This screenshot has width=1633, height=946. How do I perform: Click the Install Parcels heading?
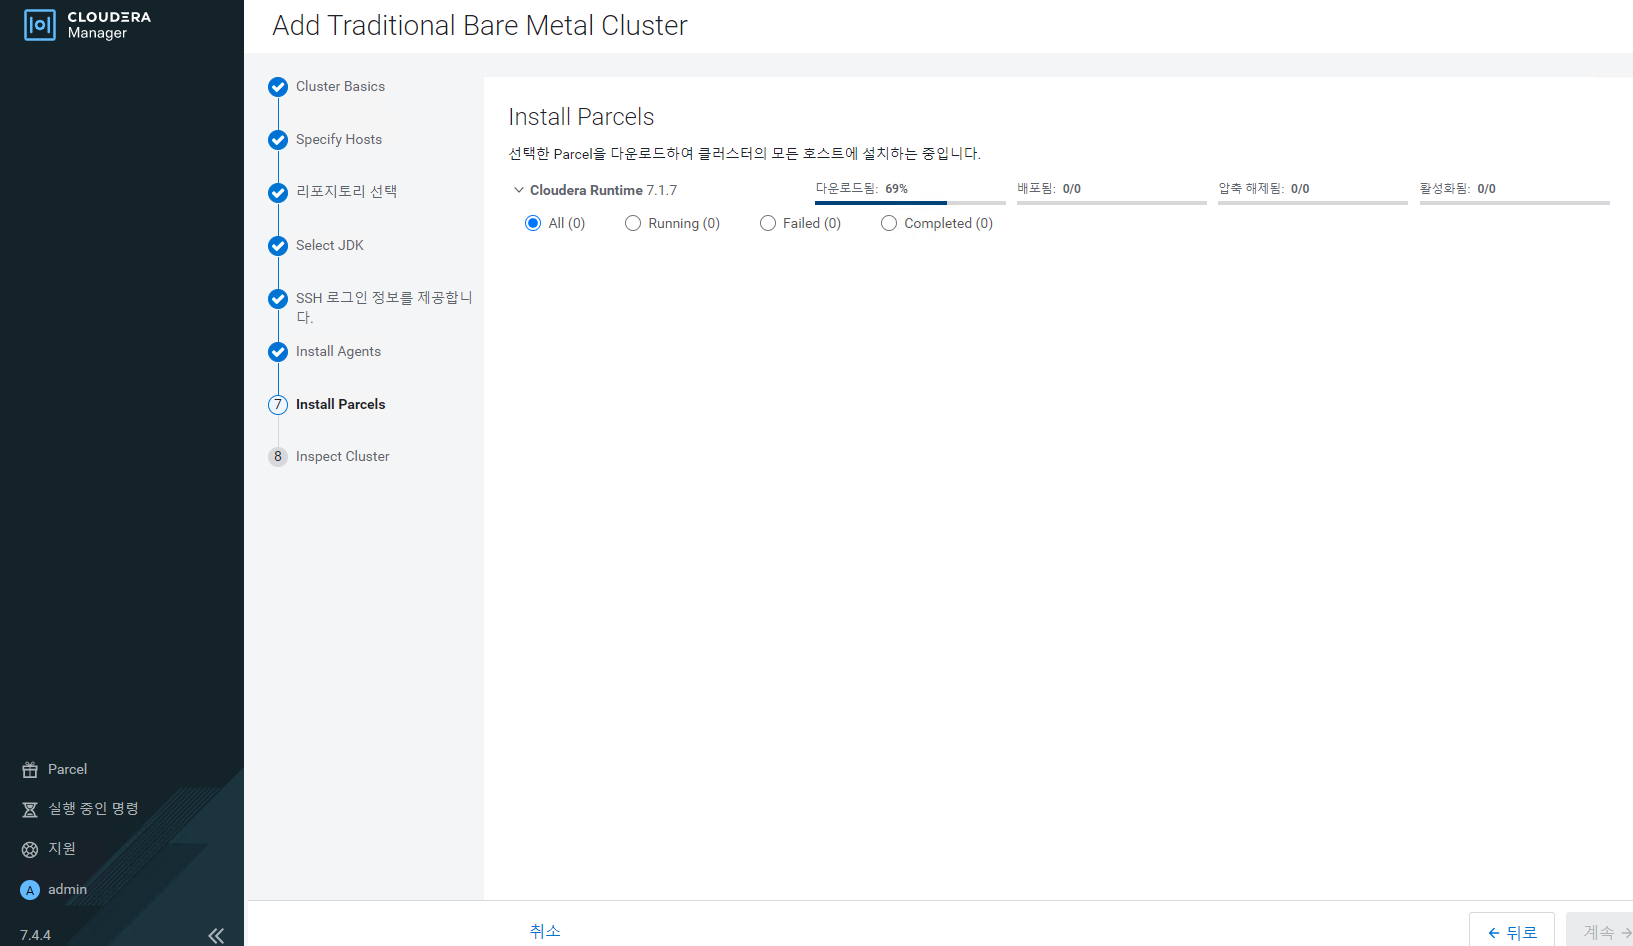tap(581, 117)
